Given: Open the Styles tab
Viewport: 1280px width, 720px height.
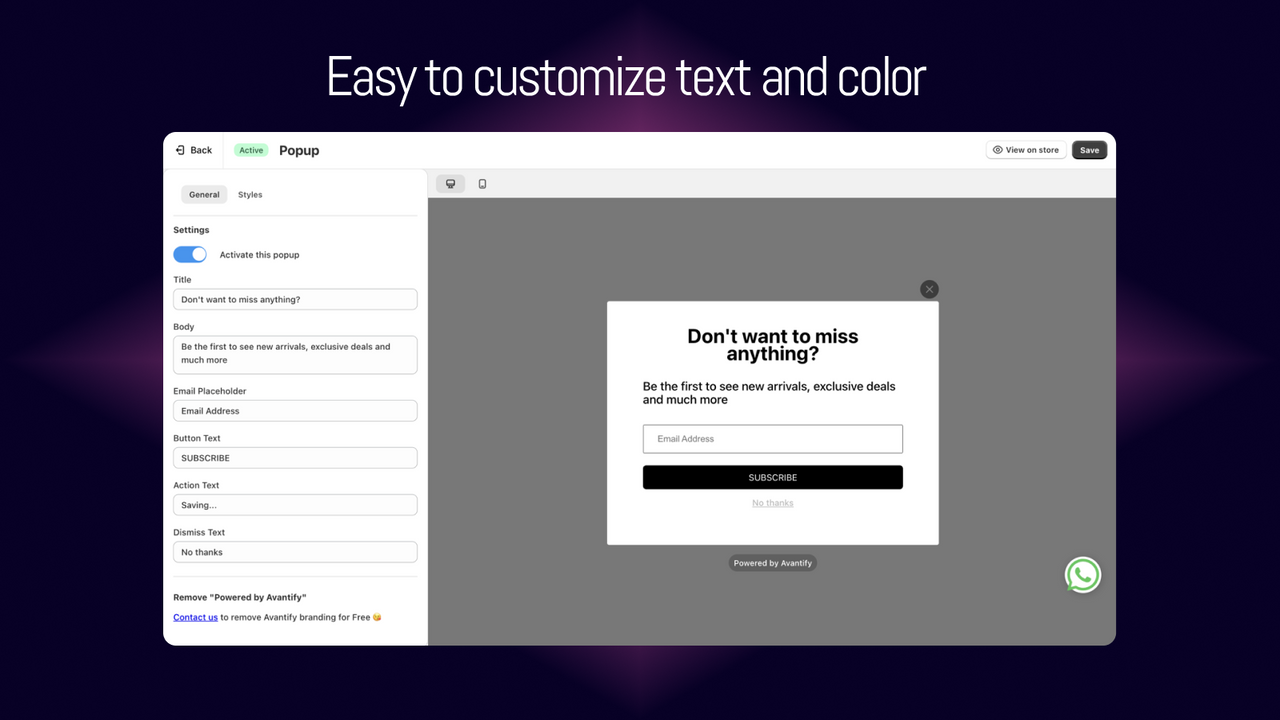Looking at the screenshot, I should [250, 195].
